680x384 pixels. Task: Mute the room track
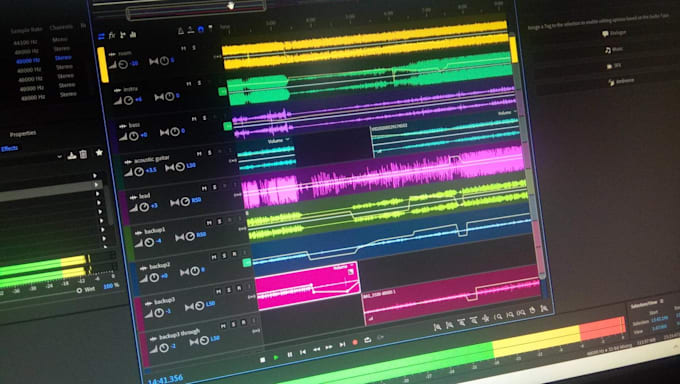(x=183, y=49)
